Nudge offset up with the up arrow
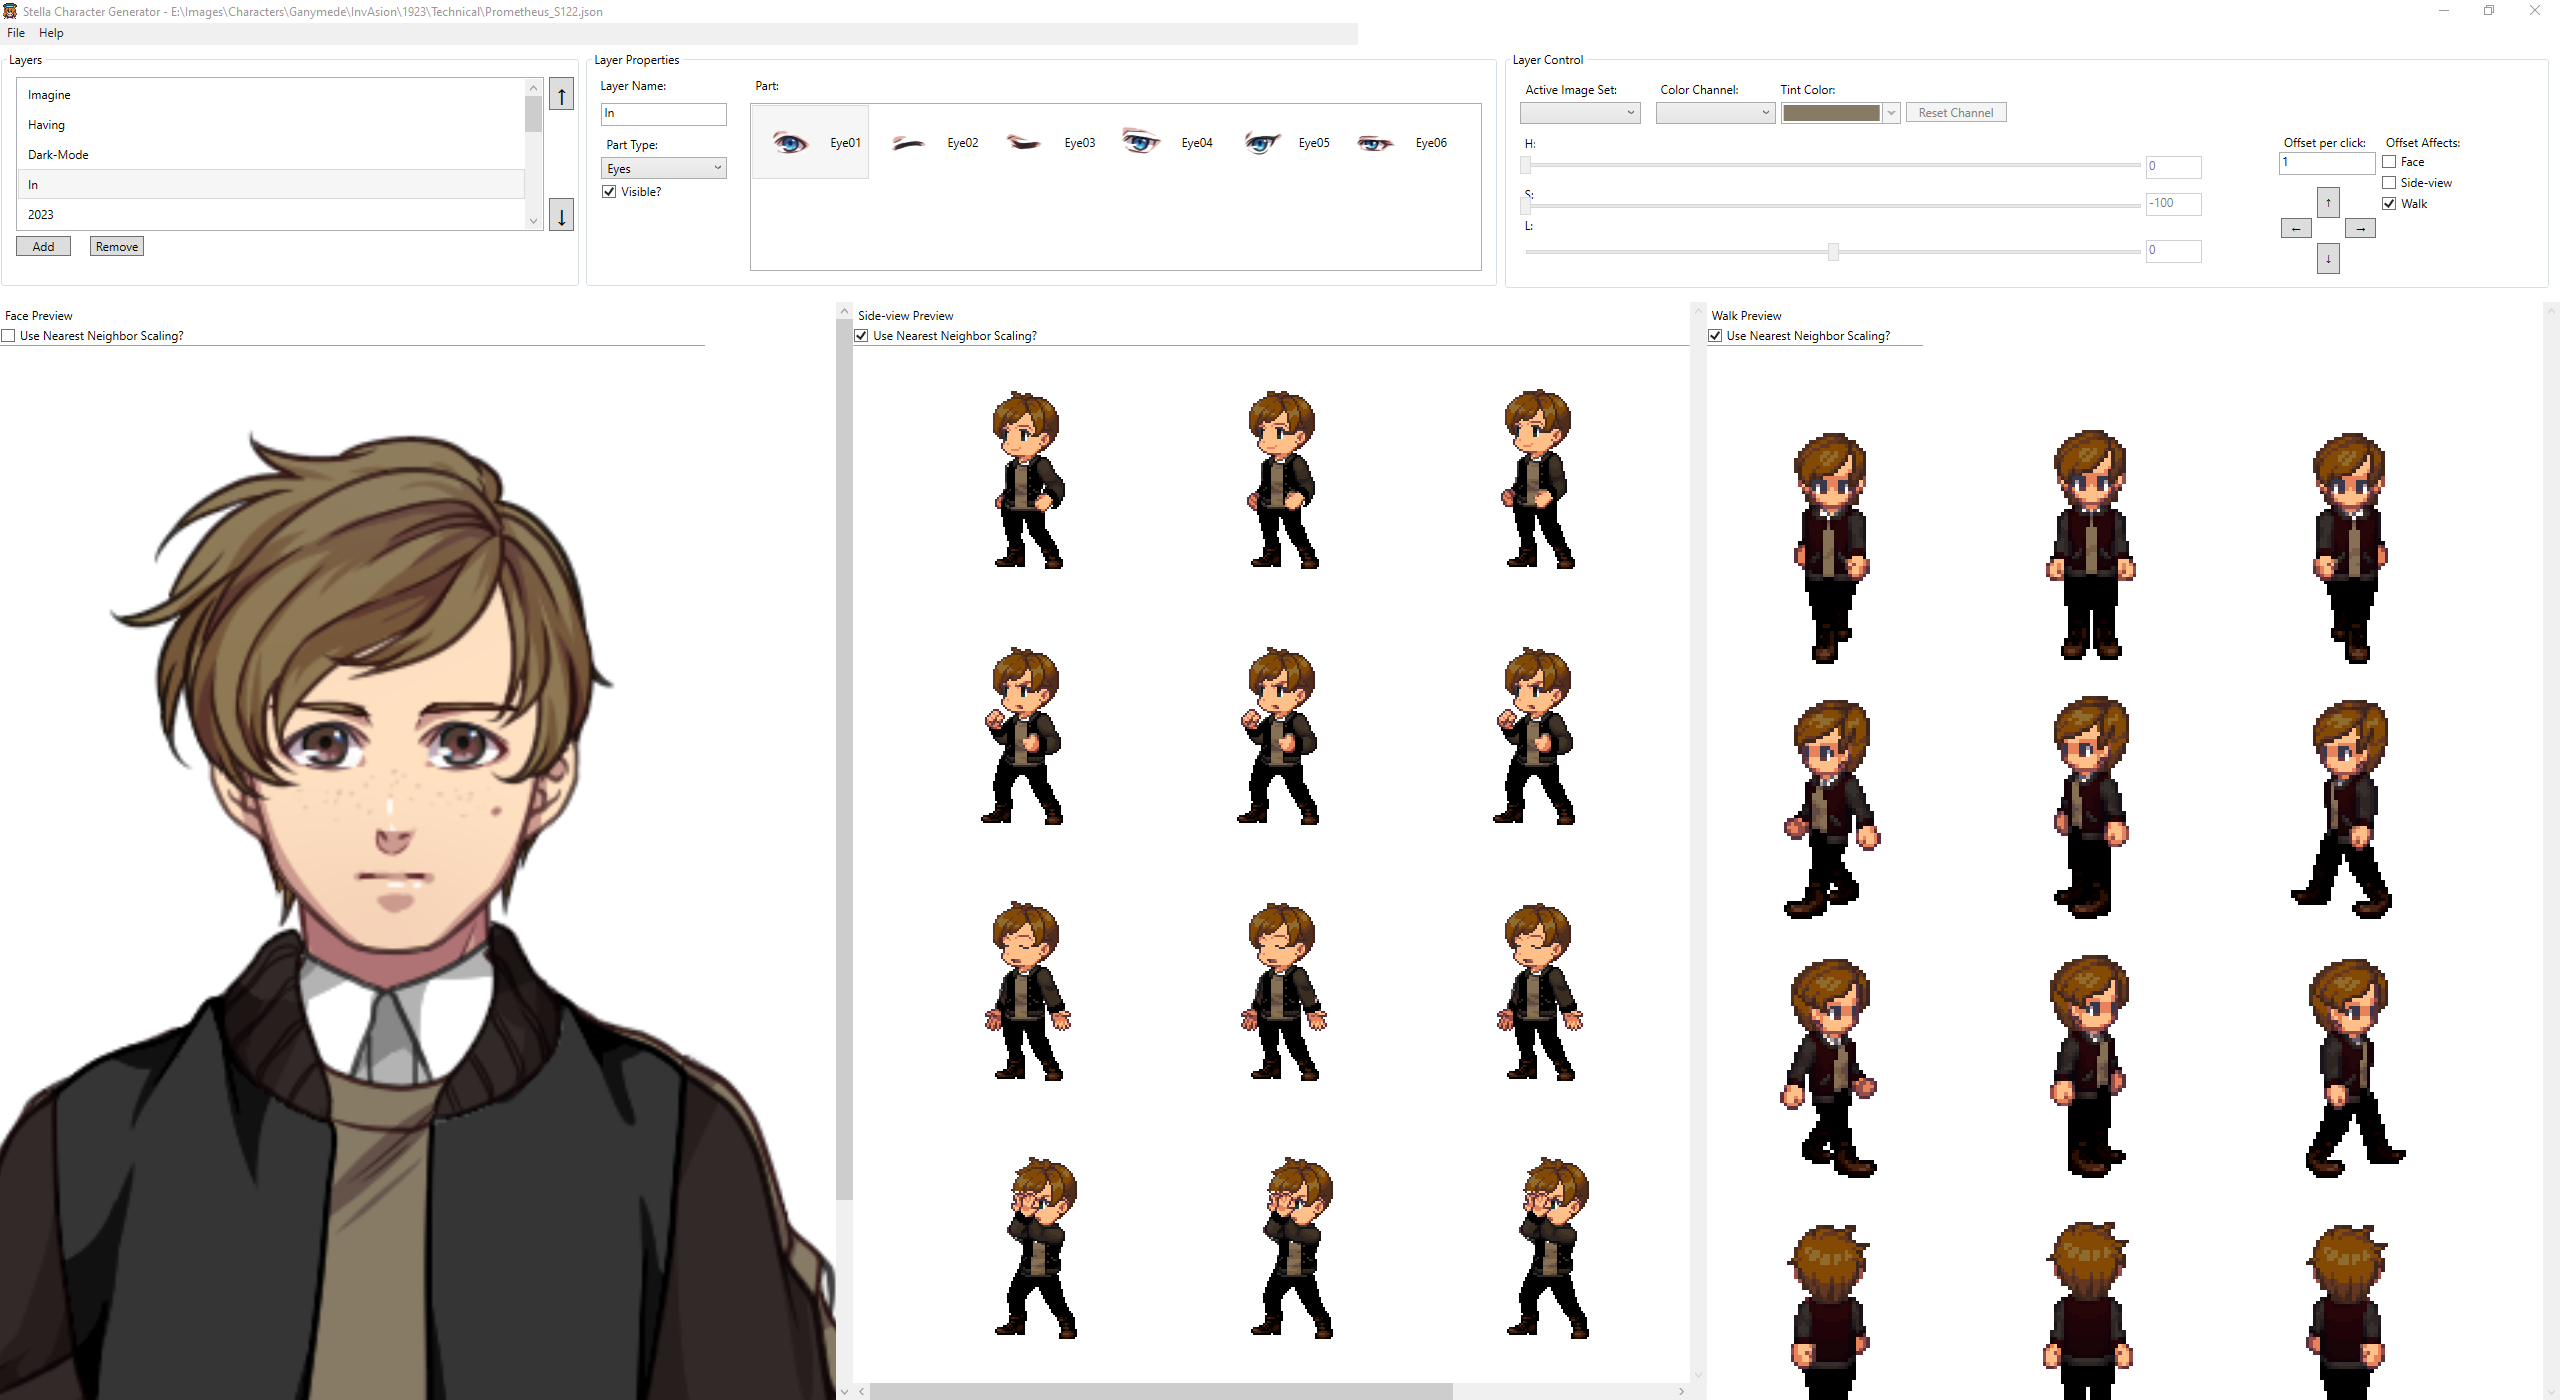Viewport: 2560px width, 1400px height. point(2328,203)
